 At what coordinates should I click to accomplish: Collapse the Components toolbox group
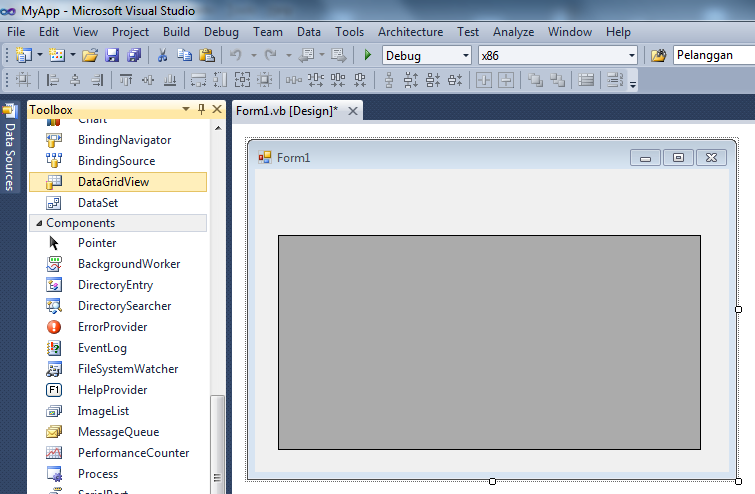coord(39,223)
